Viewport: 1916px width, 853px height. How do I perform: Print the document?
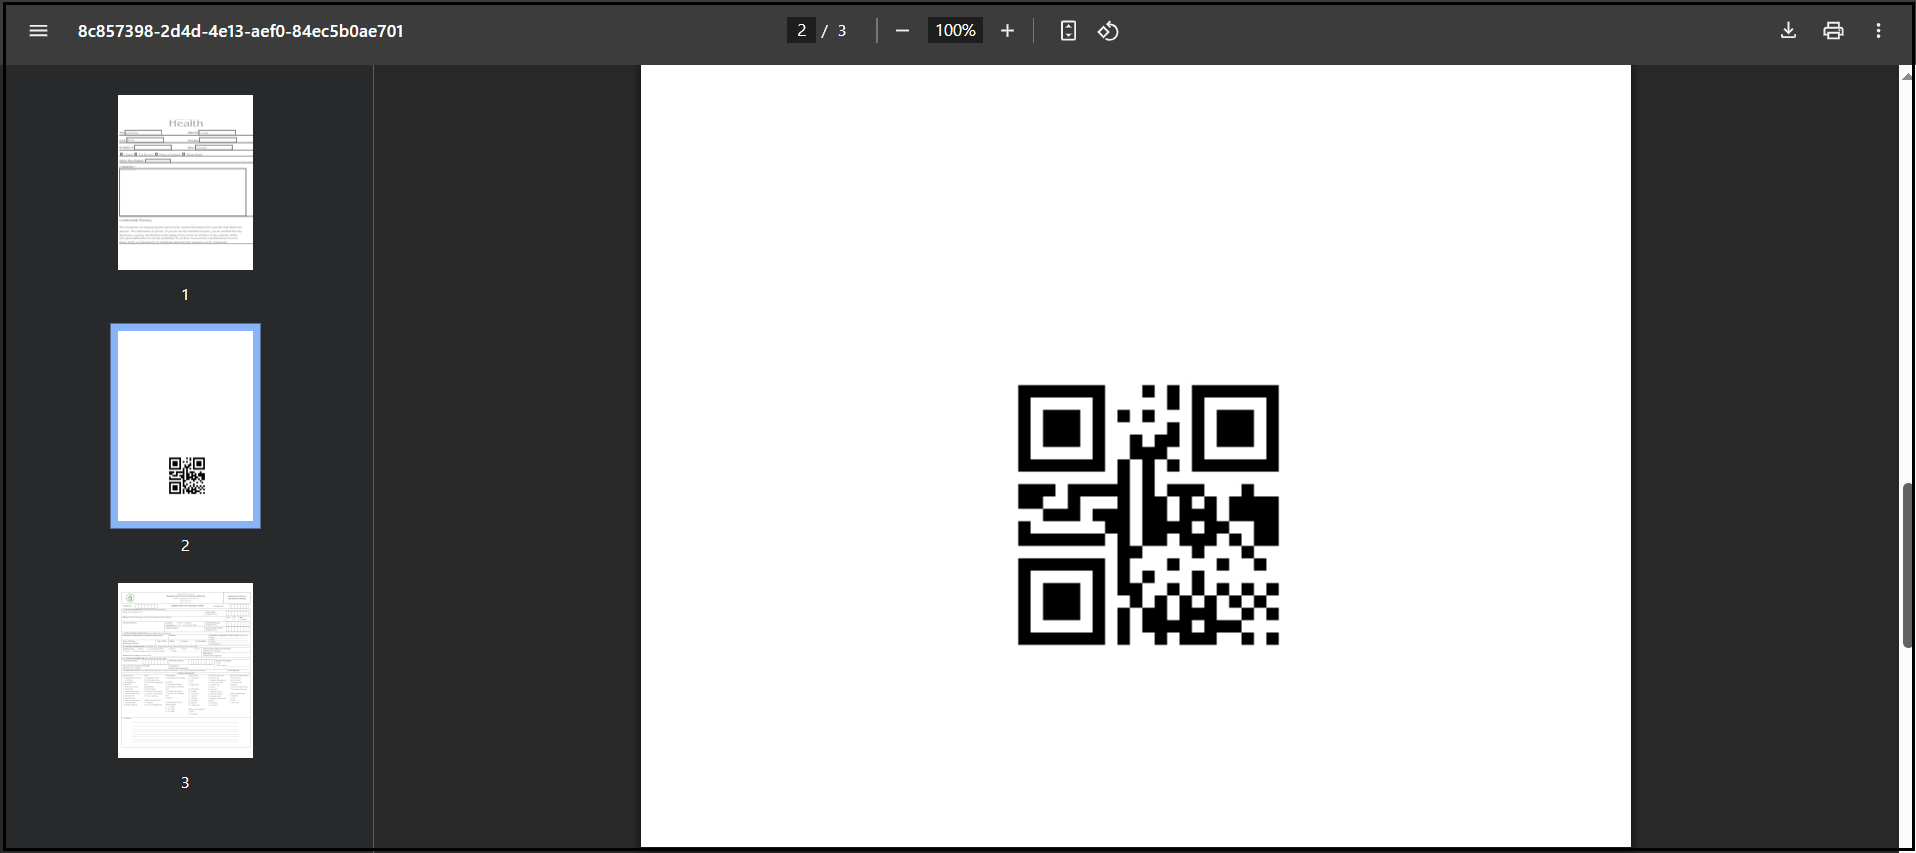[x=1833, y=31]
